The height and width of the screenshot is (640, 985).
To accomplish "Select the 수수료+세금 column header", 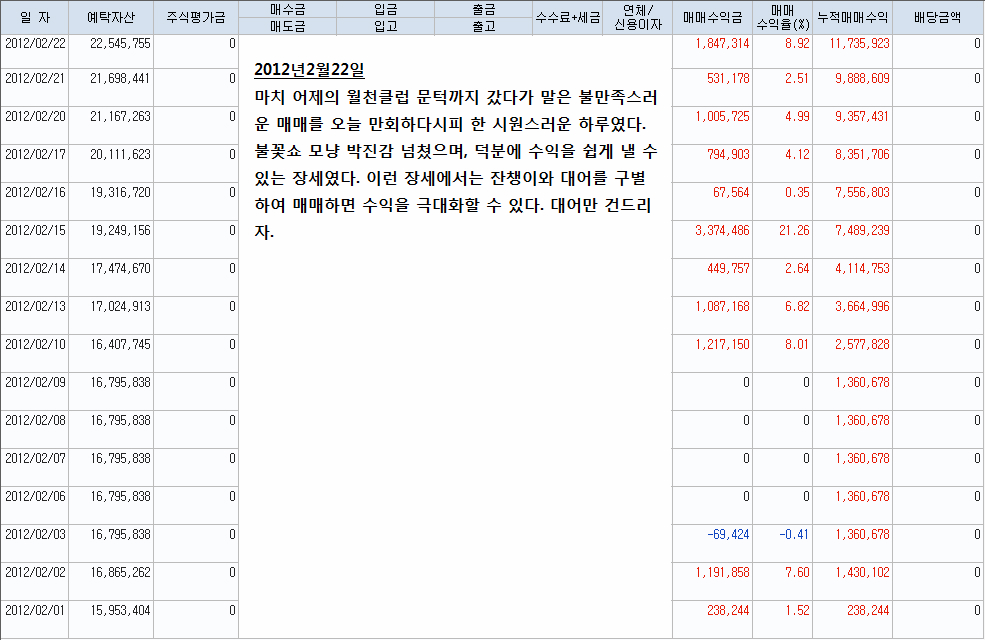I will click(567, 18).
